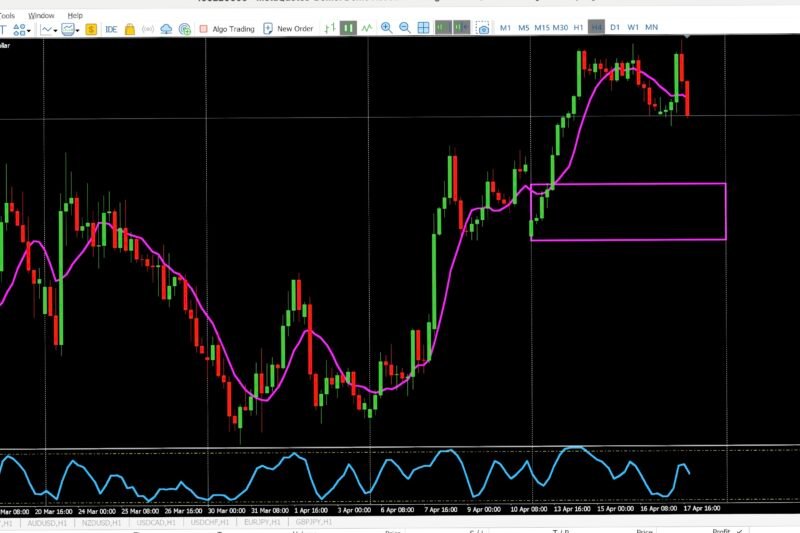
Task: Click the '10 Apr 08:00' time axis label
Action: point(529,509)
